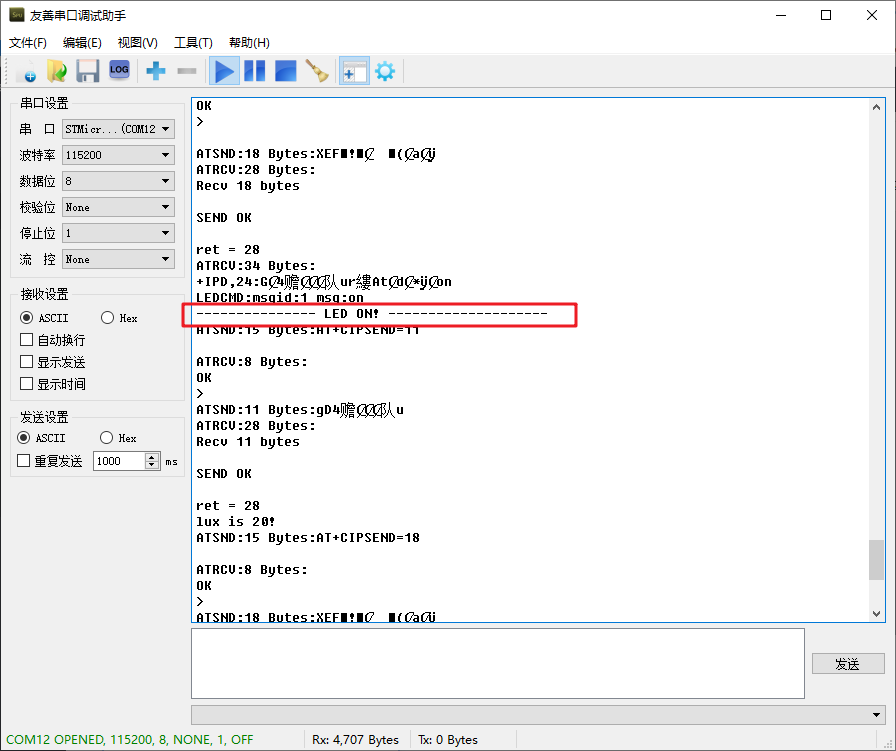Open the 文件(F) menu
Screen dimensions: 896x751
pos(27,43)
